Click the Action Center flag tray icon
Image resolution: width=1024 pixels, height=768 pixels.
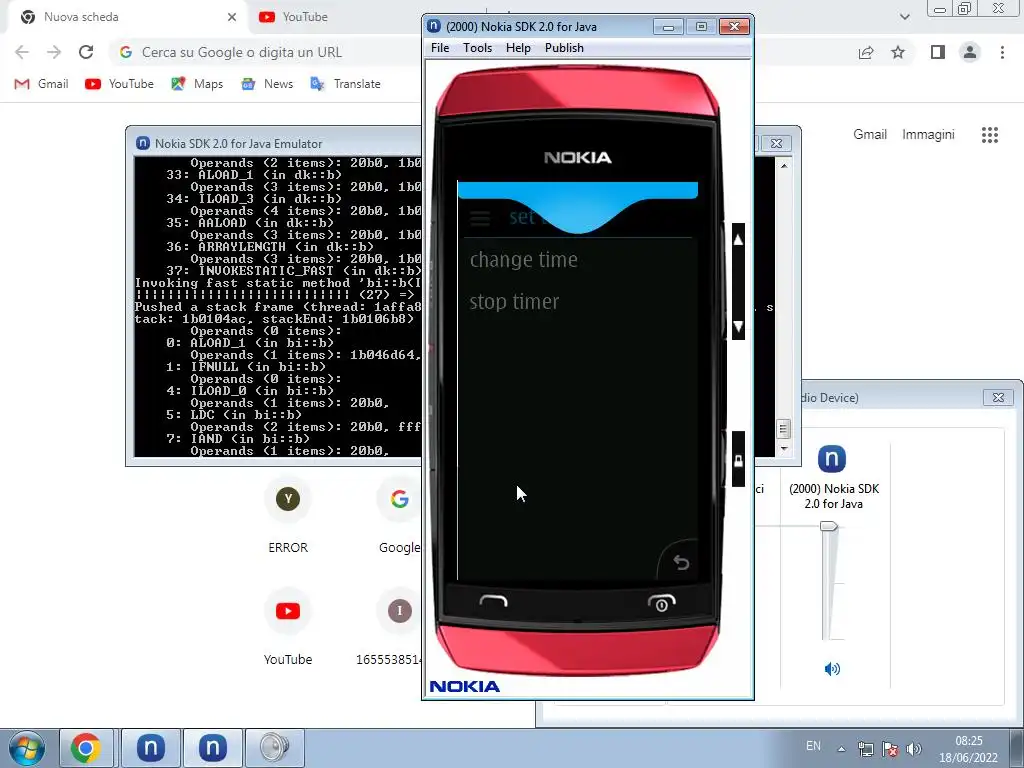889,749
